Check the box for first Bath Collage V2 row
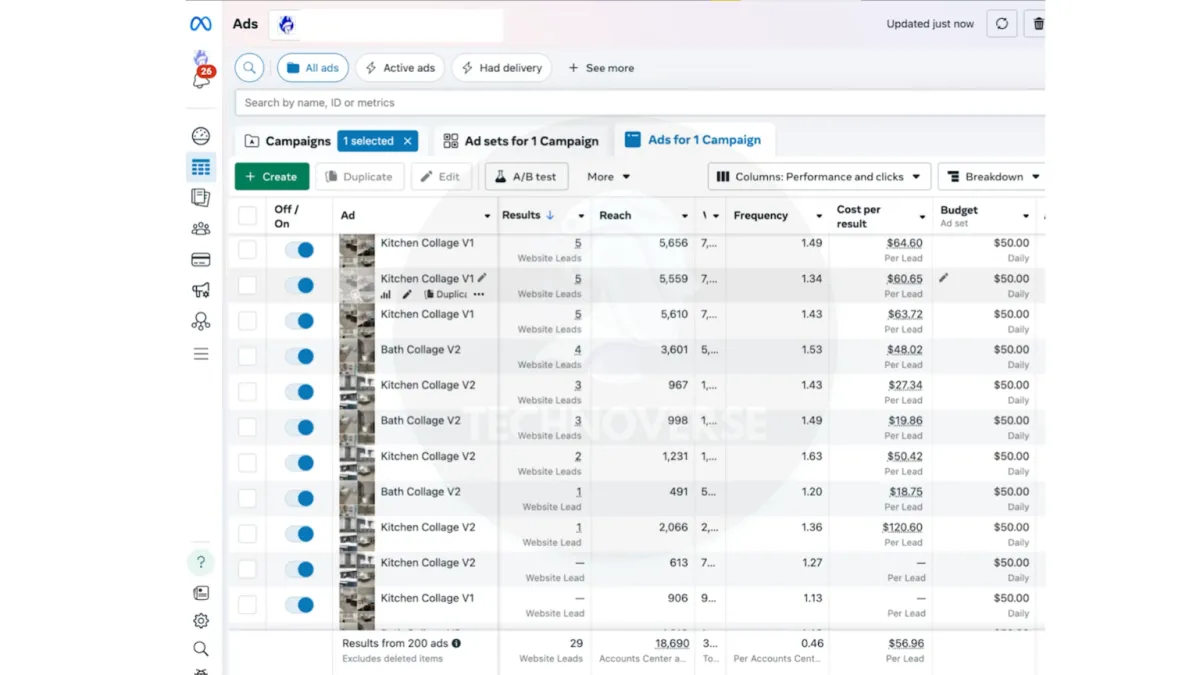The height and width of the screenshot is (675, 1200). point(247,357)
